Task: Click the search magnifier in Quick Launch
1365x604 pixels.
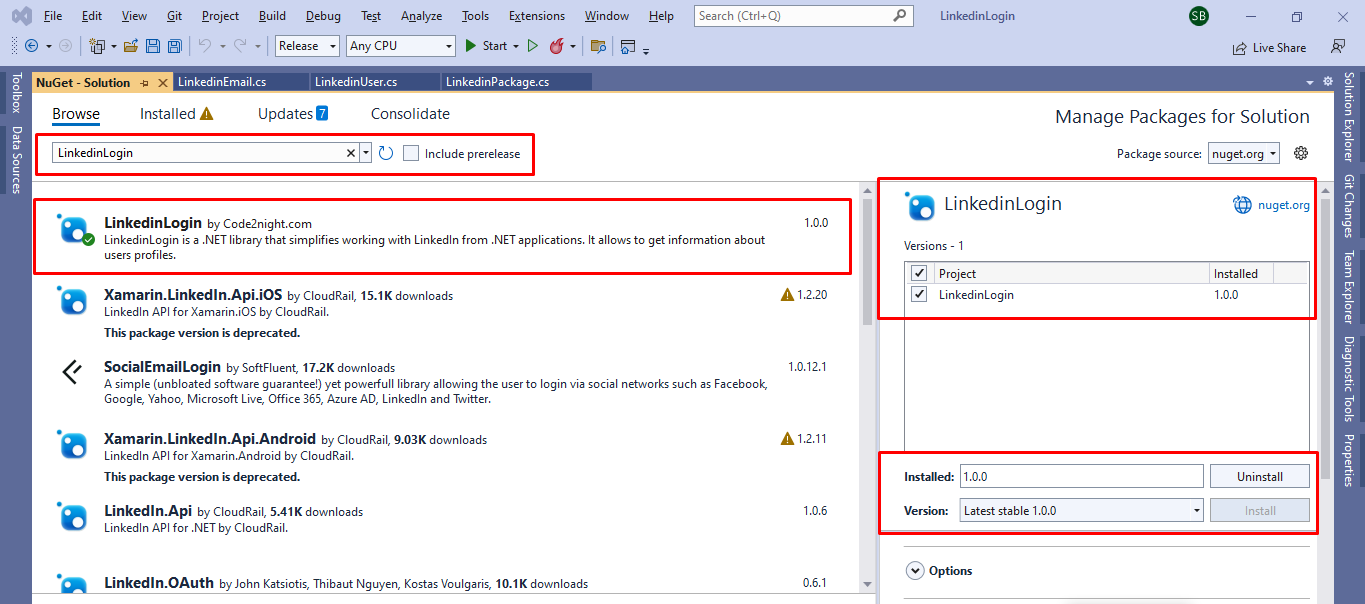Action: coord(901,16)
